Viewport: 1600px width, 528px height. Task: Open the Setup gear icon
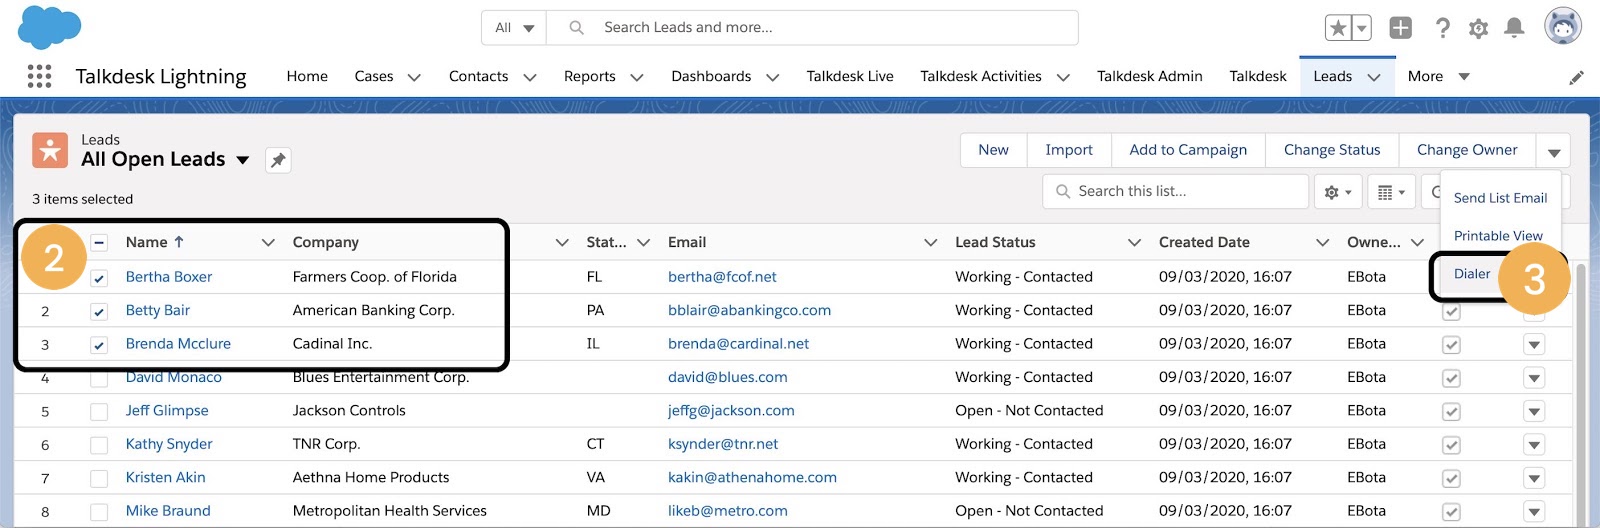[1478, 28]
